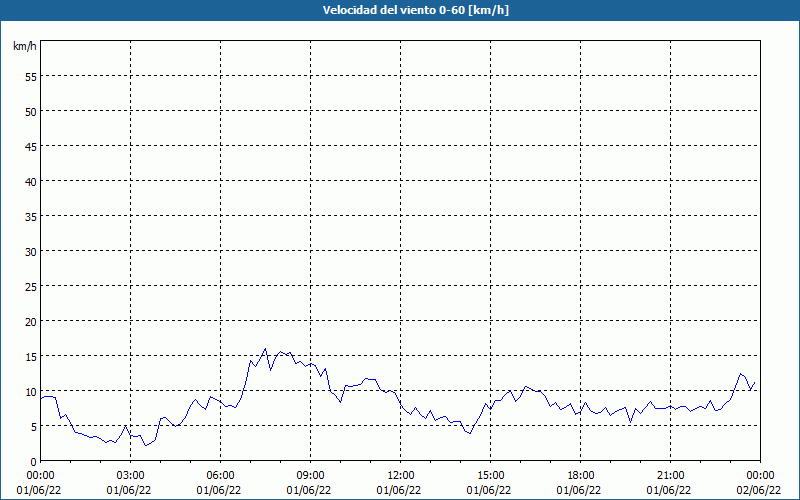
Task: Click the 21:00 time axis label
Action: click(670, 476)
